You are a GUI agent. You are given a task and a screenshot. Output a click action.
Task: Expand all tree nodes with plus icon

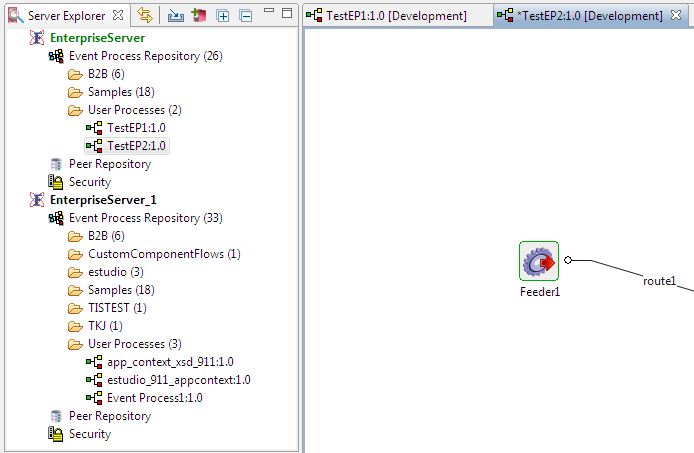tap(223, 15)
